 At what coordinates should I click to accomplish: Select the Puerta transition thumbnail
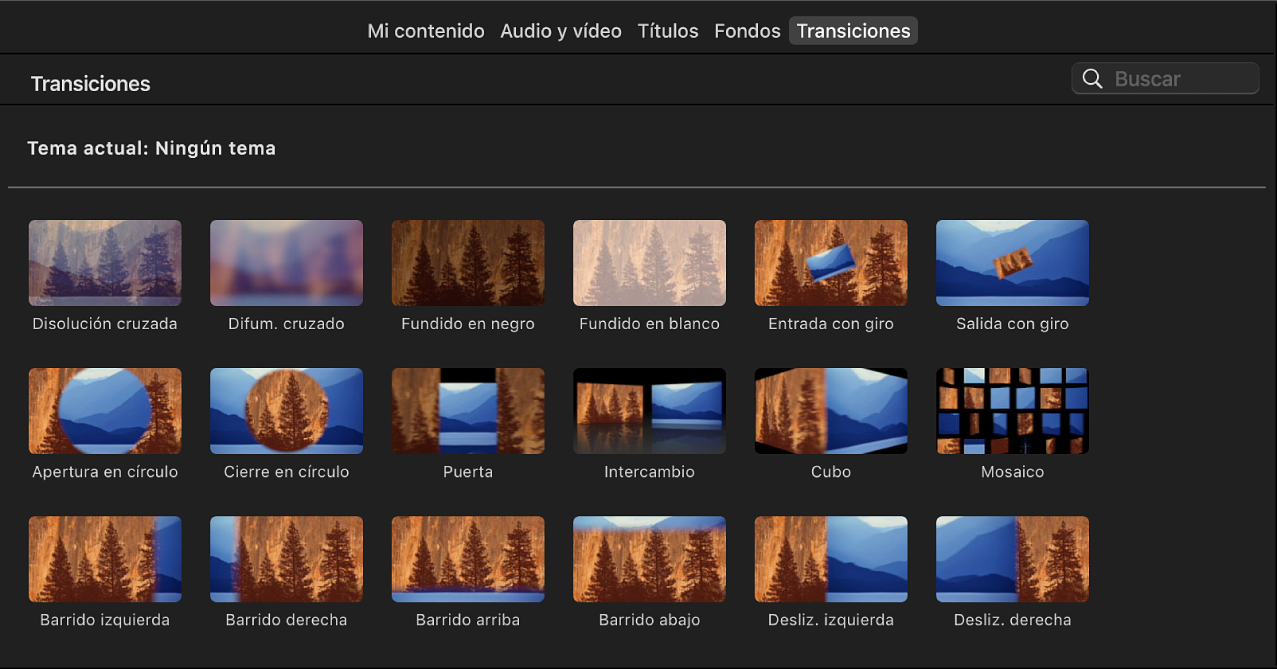[x=467, y=410]
